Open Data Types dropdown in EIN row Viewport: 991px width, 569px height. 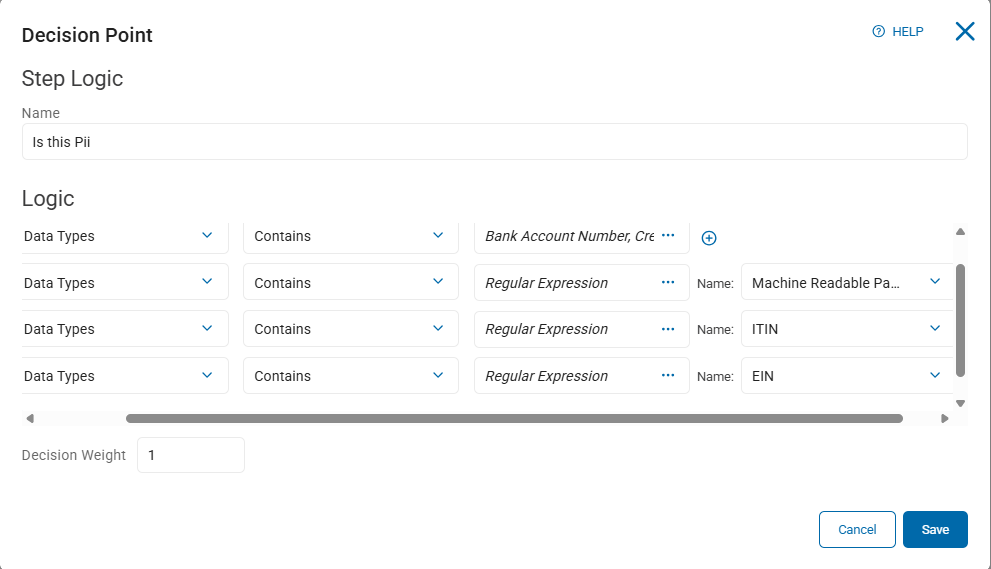pos(207,376)
